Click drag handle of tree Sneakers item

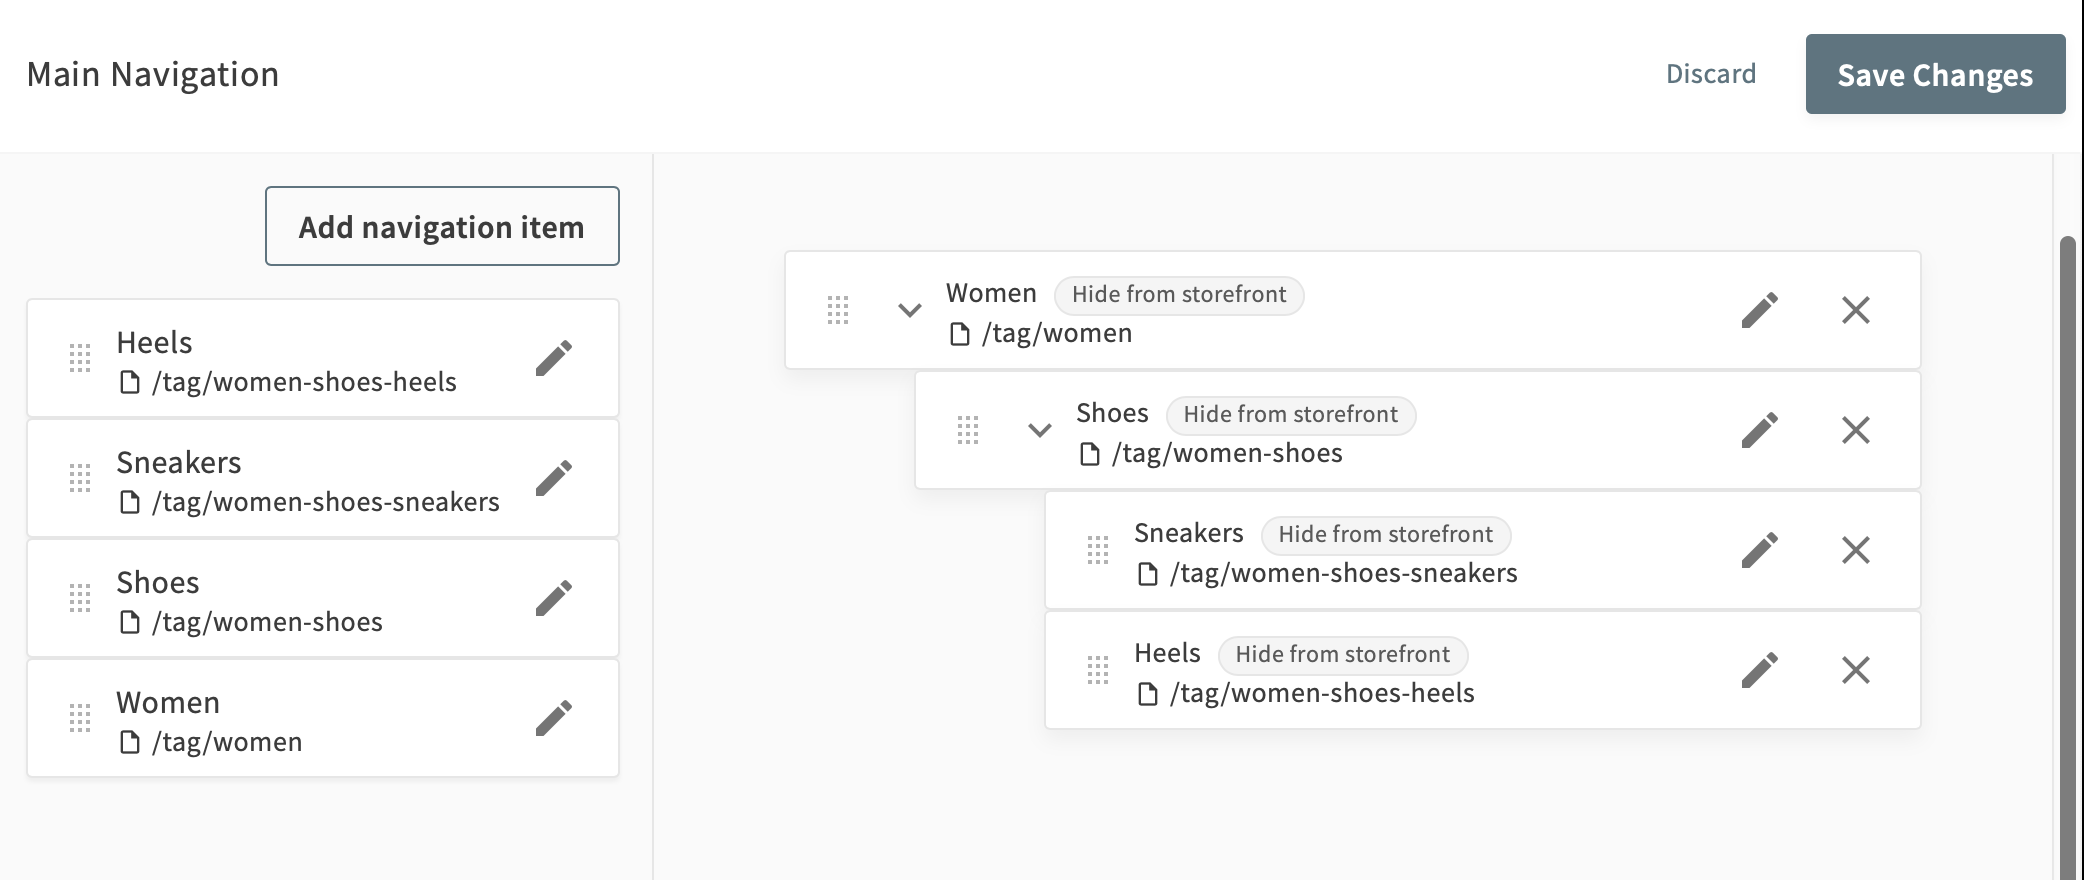[x=1098, y=550]
